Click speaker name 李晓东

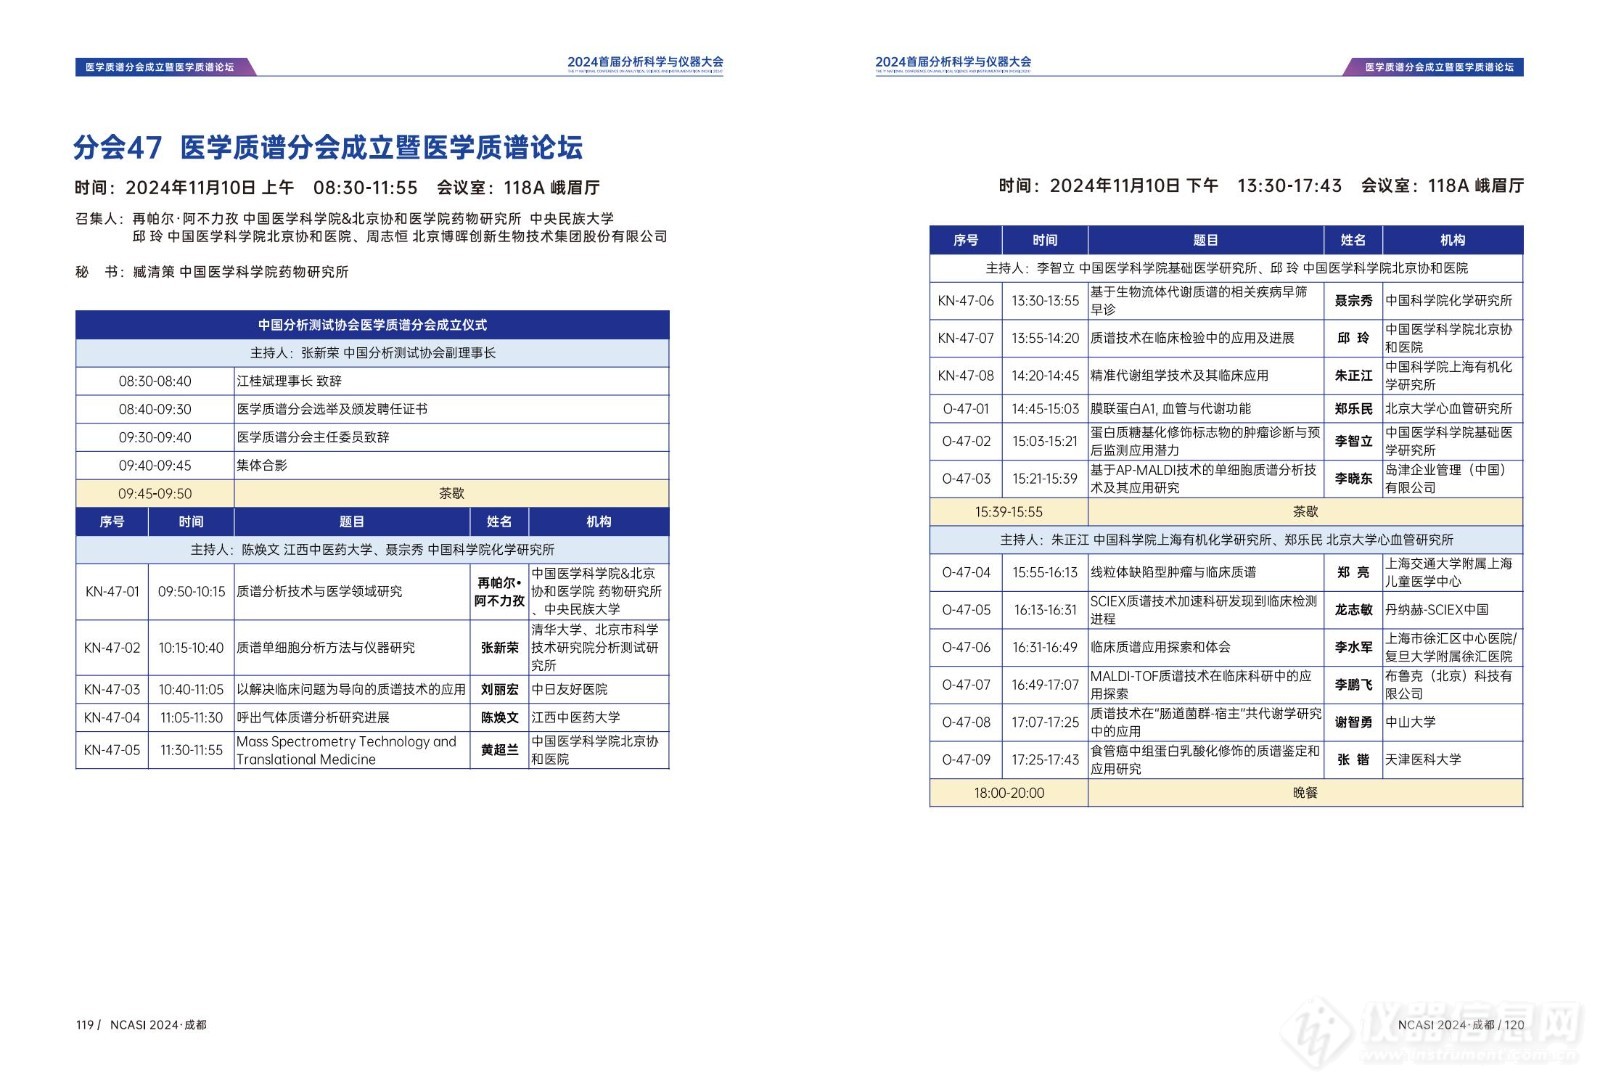click(x=1353, y=479)
